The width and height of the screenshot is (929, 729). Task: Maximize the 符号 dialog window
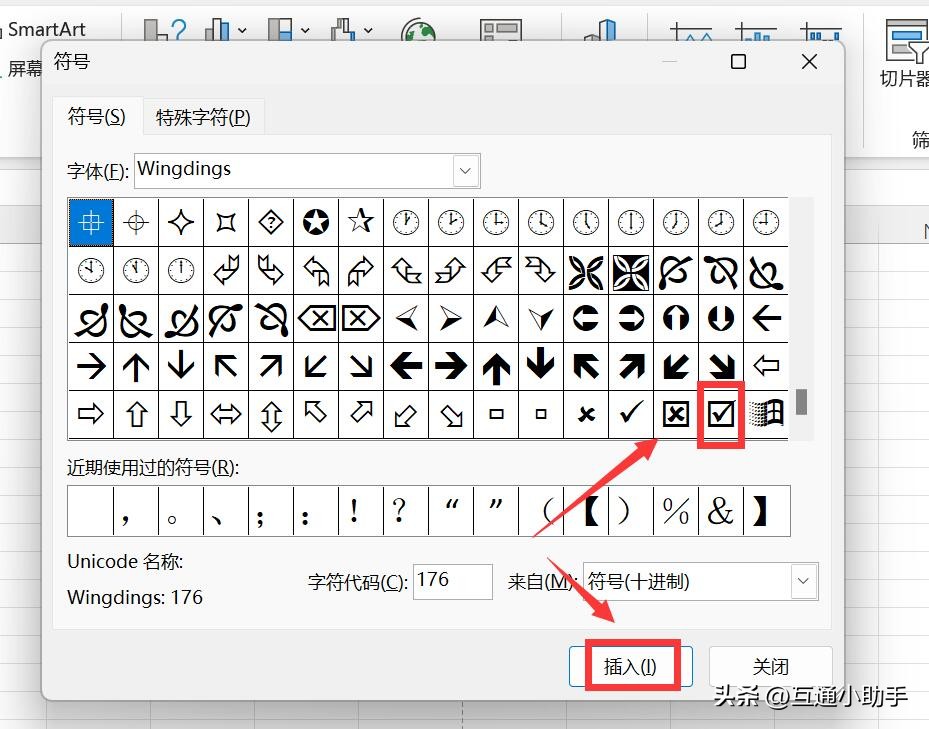pyautogui.click(x=738, y=62)
